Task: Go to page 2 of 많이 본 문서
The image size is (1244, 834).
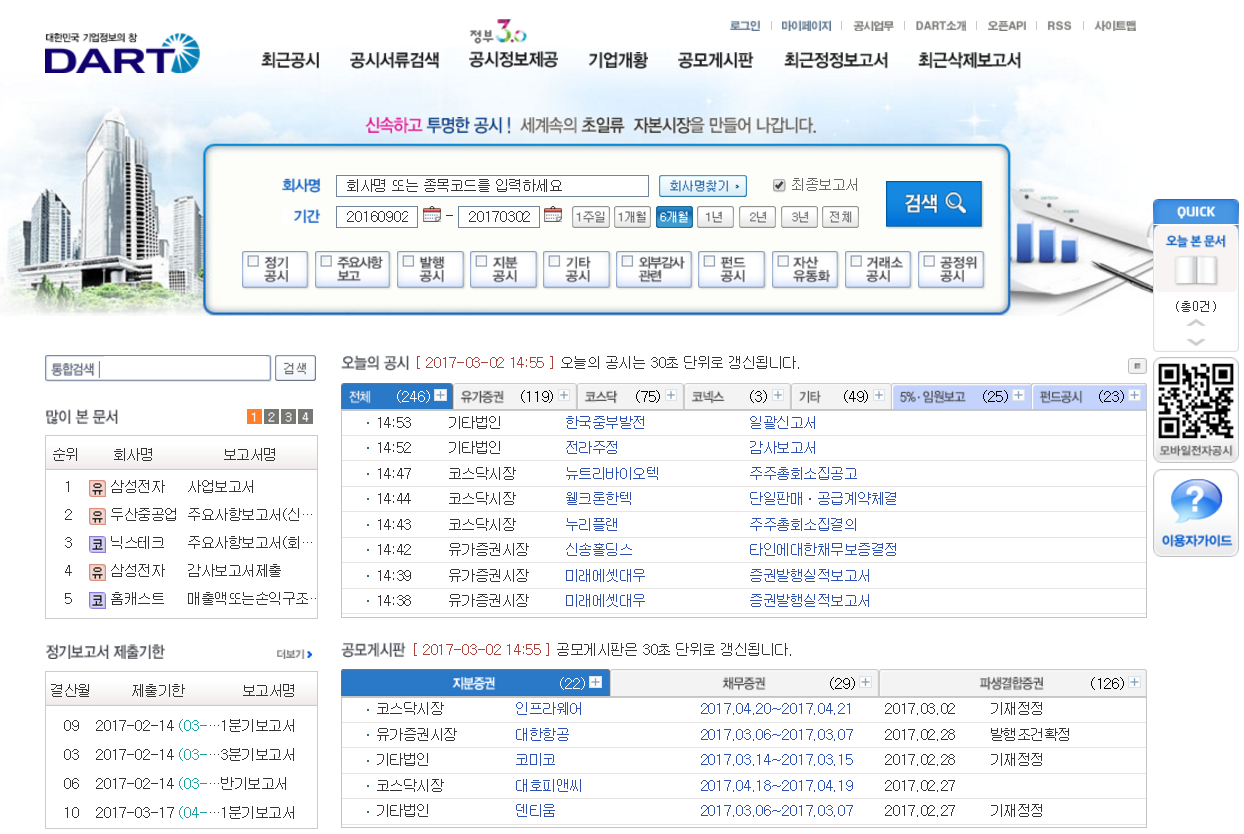Action: pyautogui.click(x=271, y=417)
